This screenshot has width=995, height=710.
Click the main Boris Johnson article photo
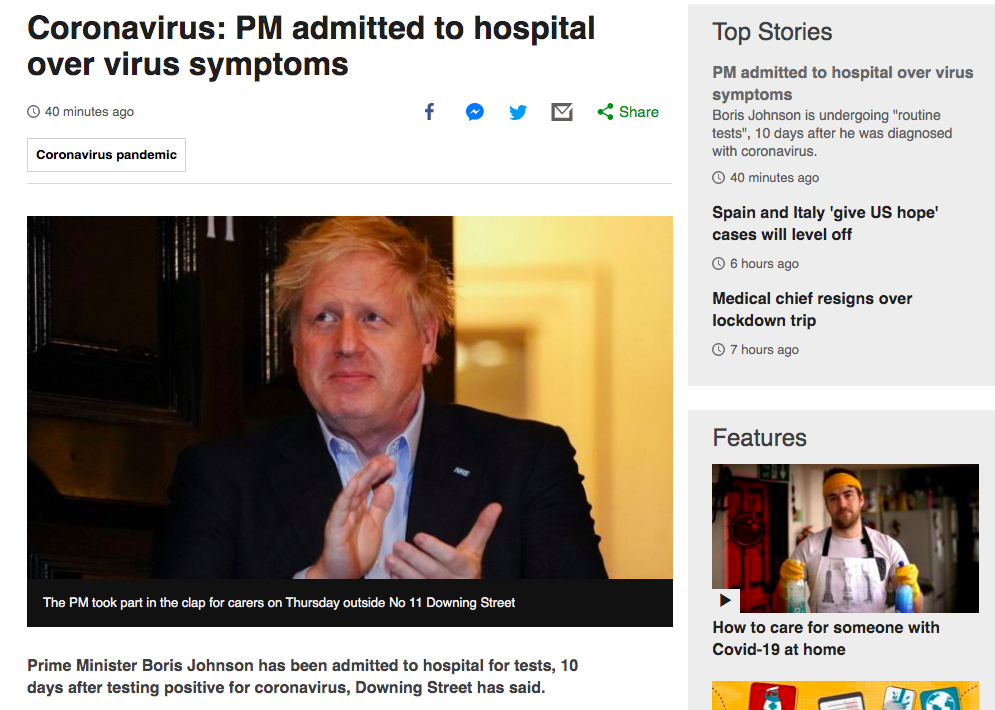pos(350,397)
